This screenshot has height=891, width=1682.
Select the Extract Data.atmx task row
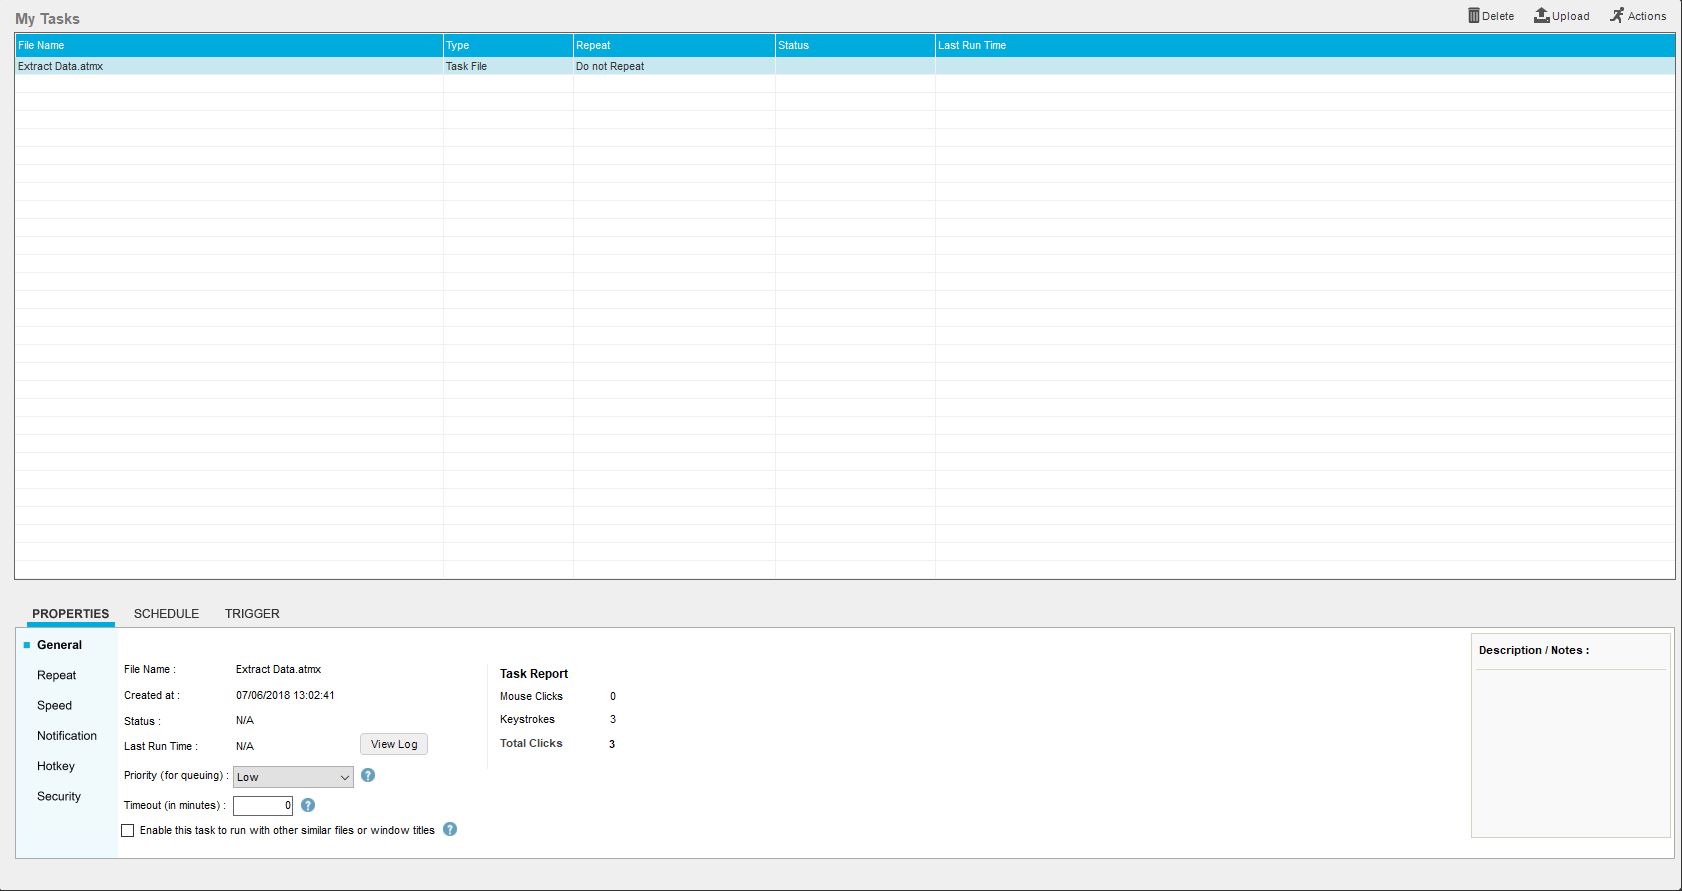click(845, 66)
